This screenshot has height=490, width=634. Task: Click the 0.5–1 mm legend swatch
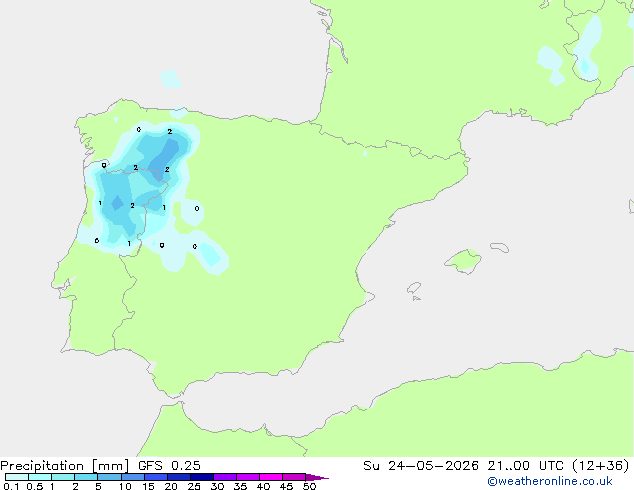coord(40,477)
